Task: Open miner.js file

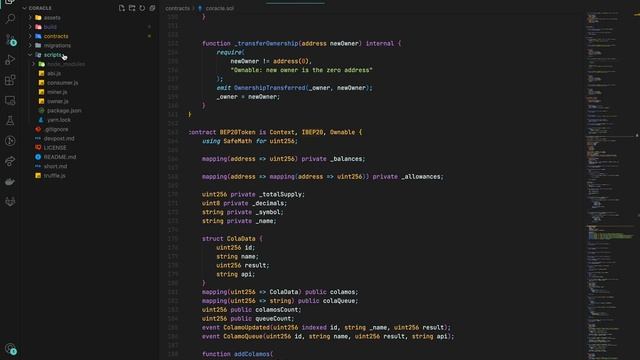Action: pyautogui.click(x=57, y=92)
